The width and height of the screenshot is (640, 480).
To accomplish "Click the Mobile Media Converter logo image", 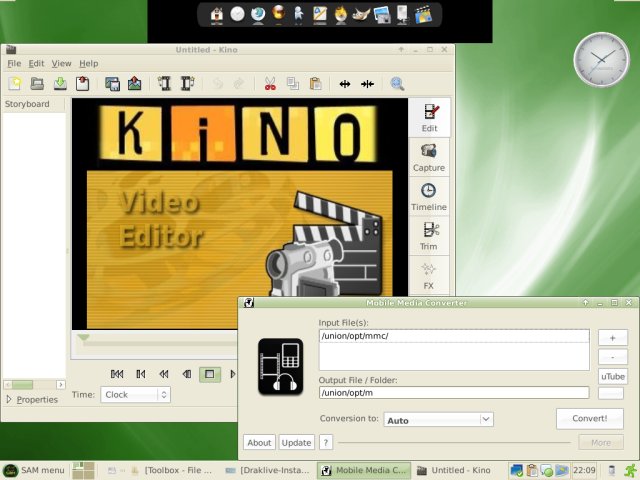I will 280,367.
